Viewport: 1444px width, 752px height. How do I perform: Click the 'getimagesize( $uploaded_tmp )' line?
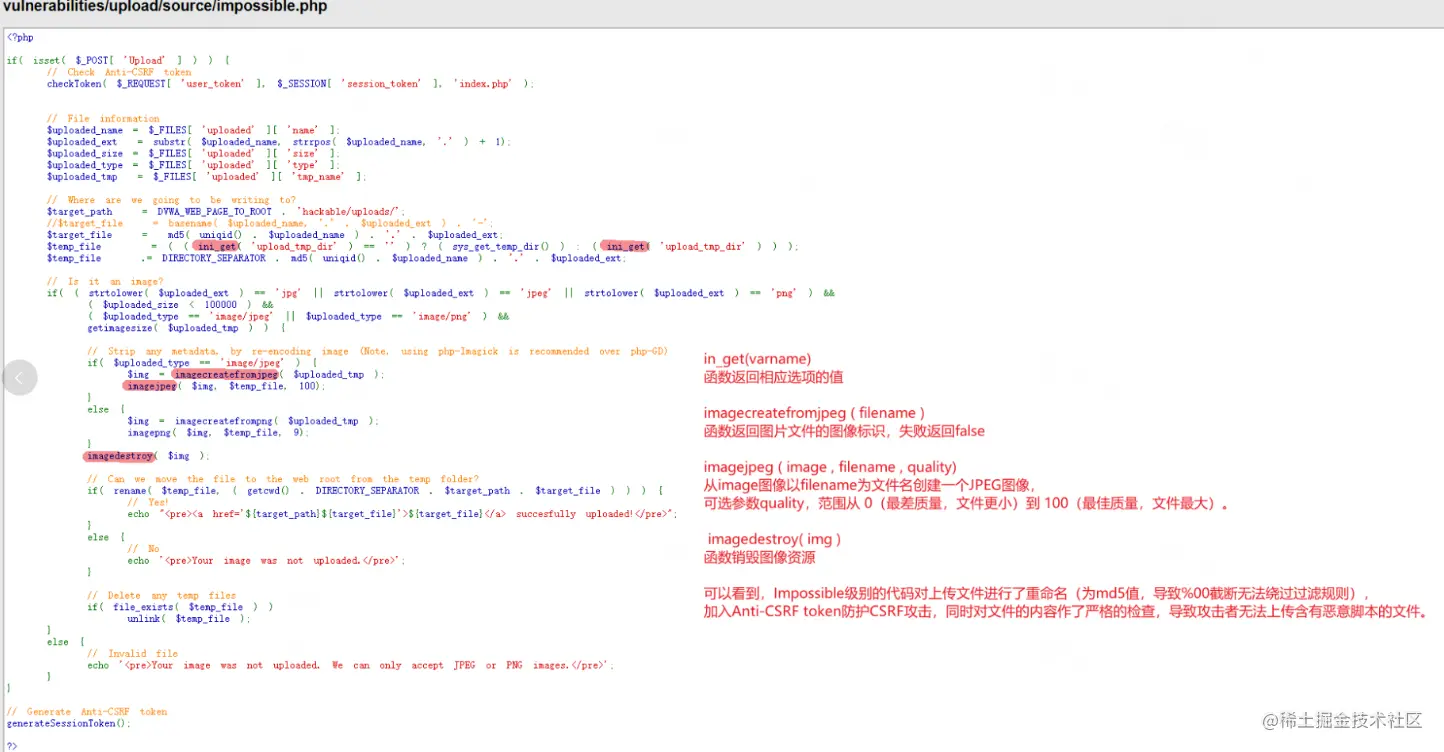(186, 328)
